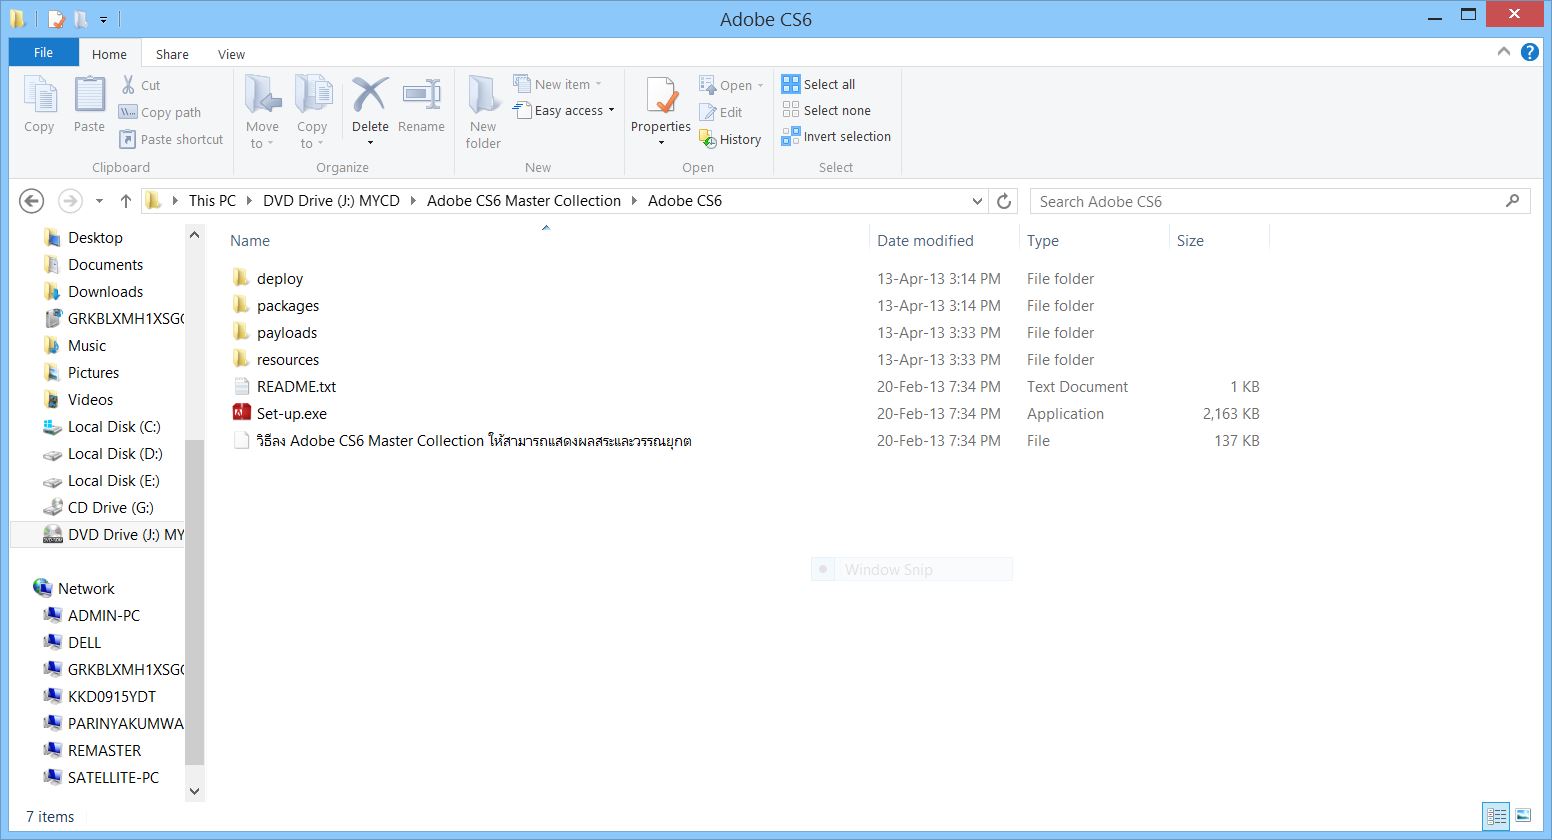Click the Rename icon
This screenshot has width=1552, height=840.
pyautogui.click(x=421, y=95)
